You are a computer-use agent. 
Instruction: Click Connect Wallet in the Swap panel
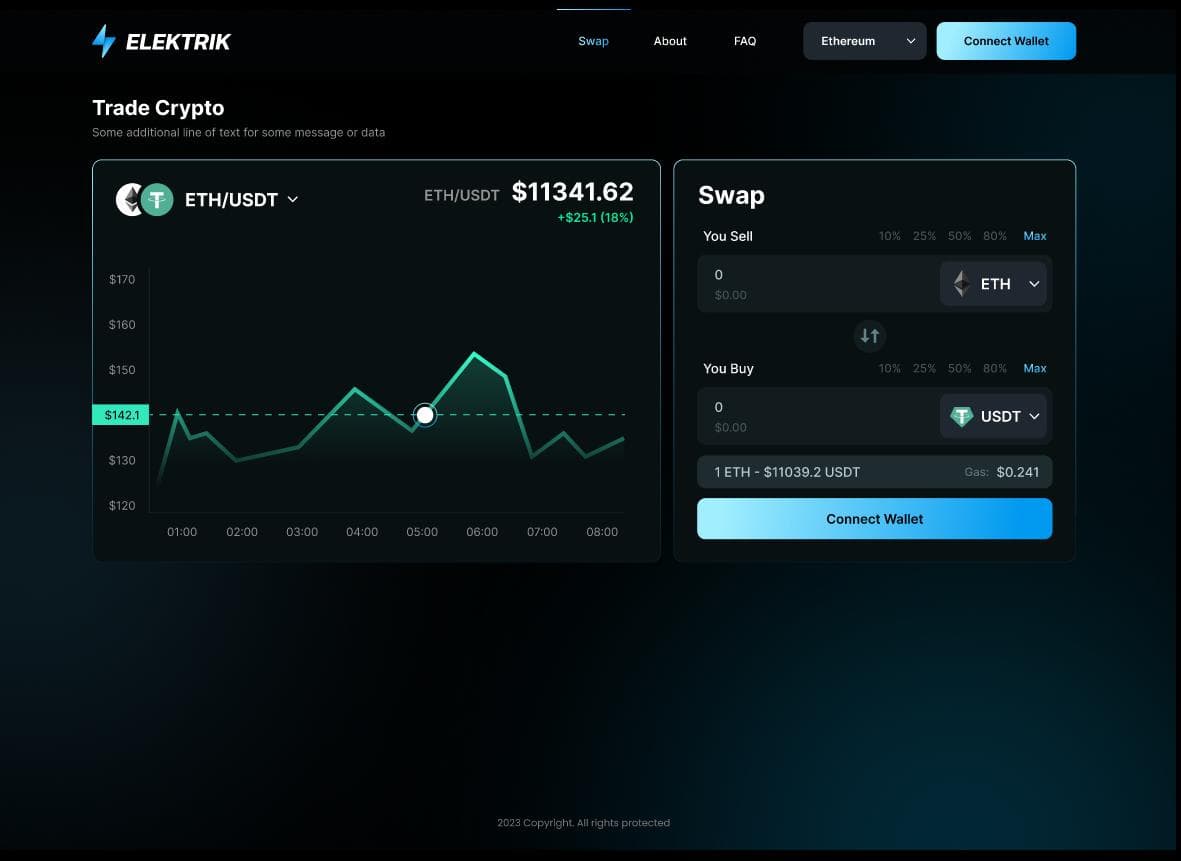click(x=874, y=519)
